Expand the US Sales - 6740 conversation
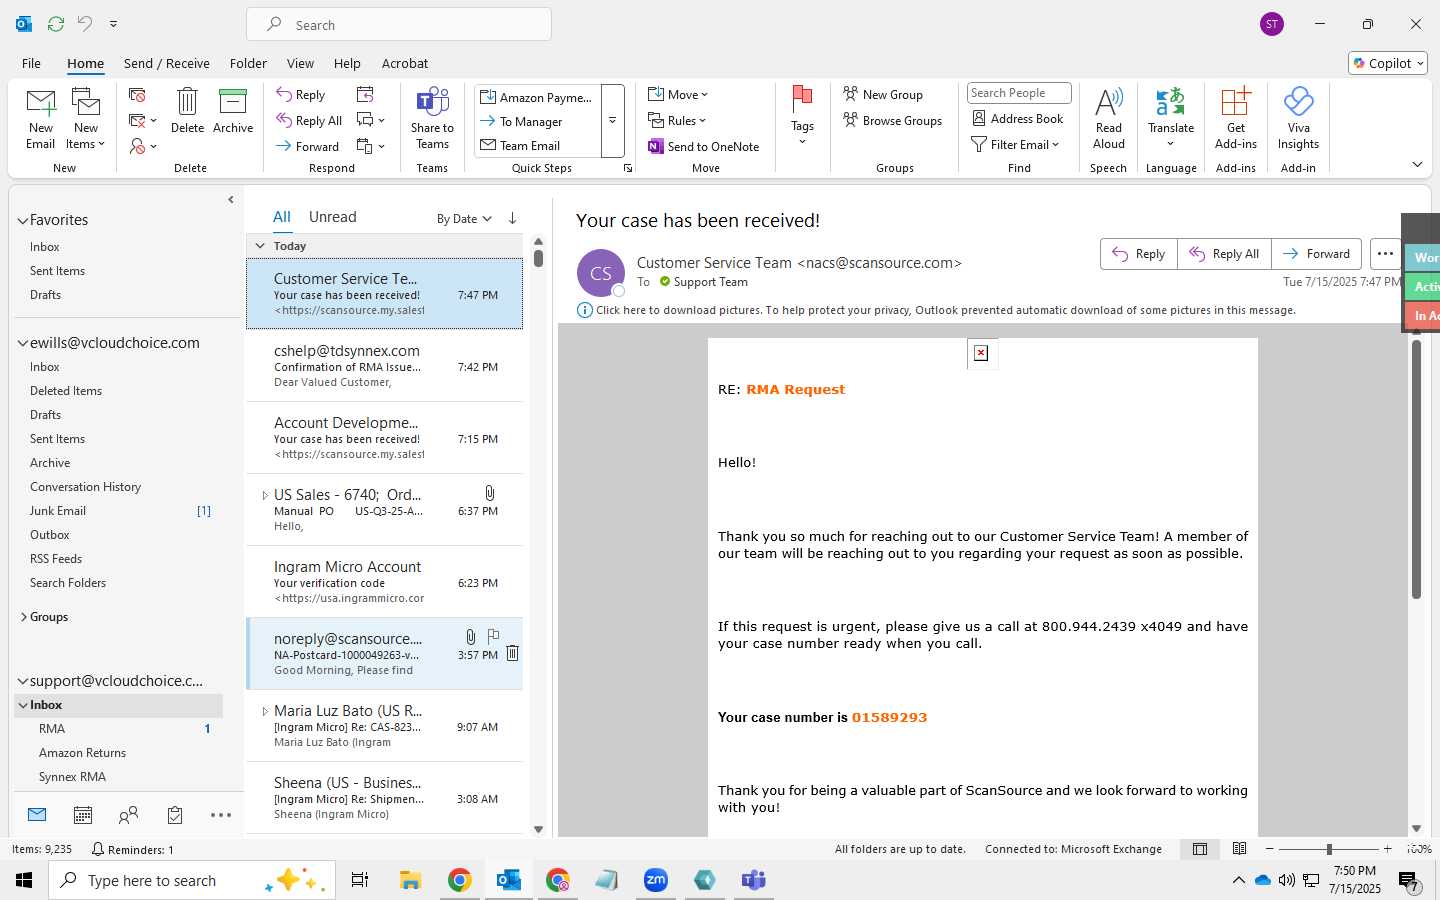The width and height of the screenshot is (1440, 900). point(264,495)
